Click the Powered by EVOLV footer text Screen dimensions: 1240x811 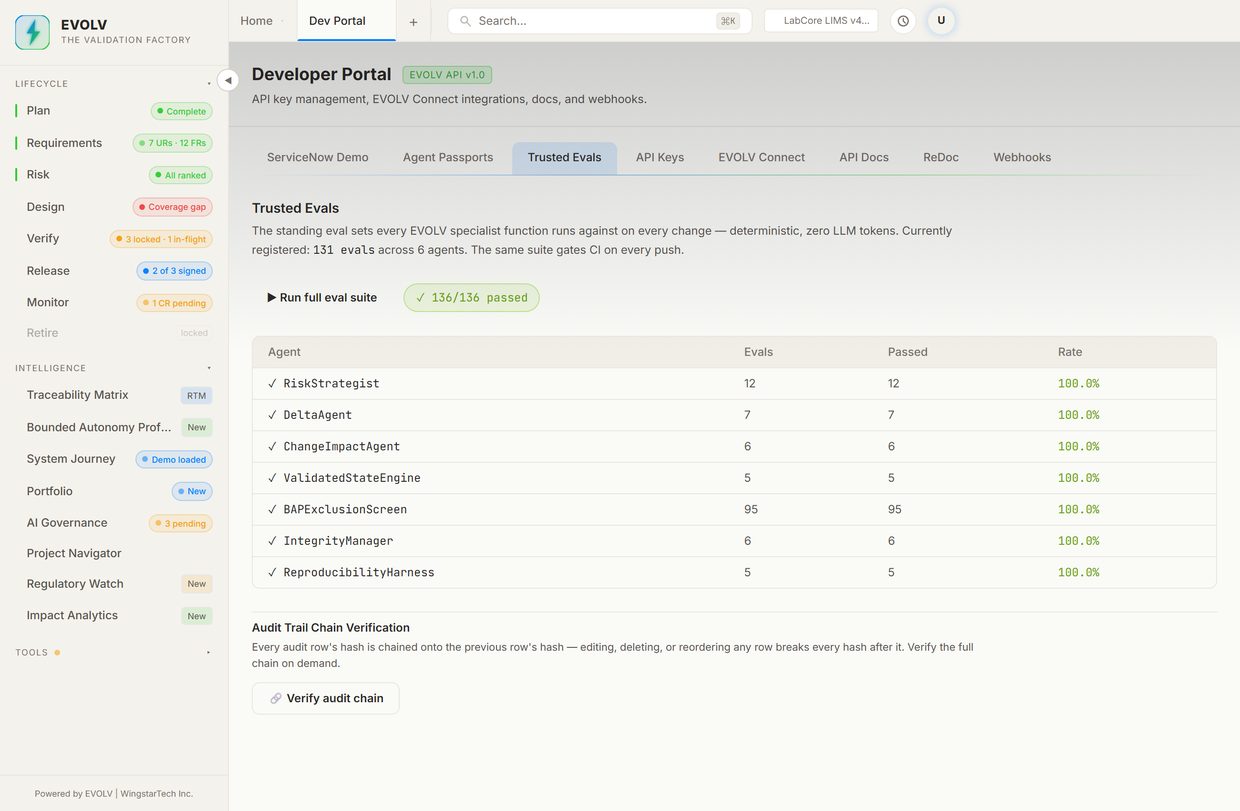(114, 794)
